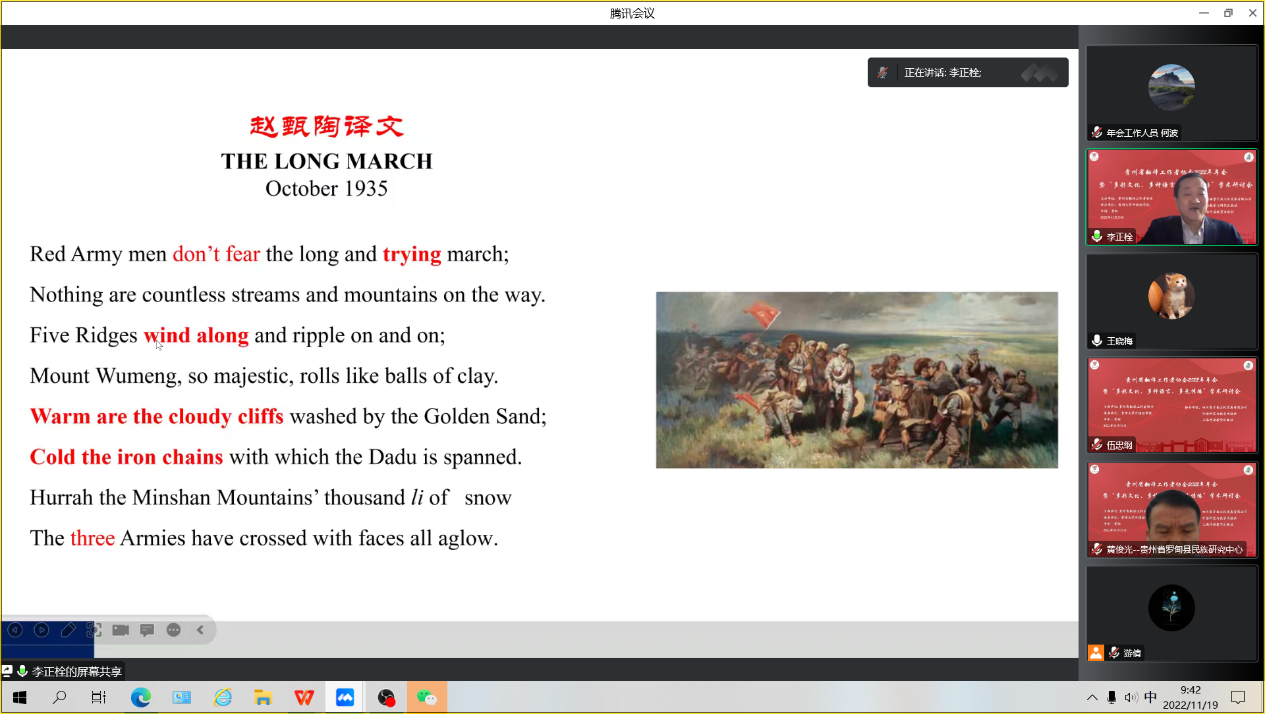Click the date text October 1935
This screenshot has height=714, width=1265.
(327, 188)
